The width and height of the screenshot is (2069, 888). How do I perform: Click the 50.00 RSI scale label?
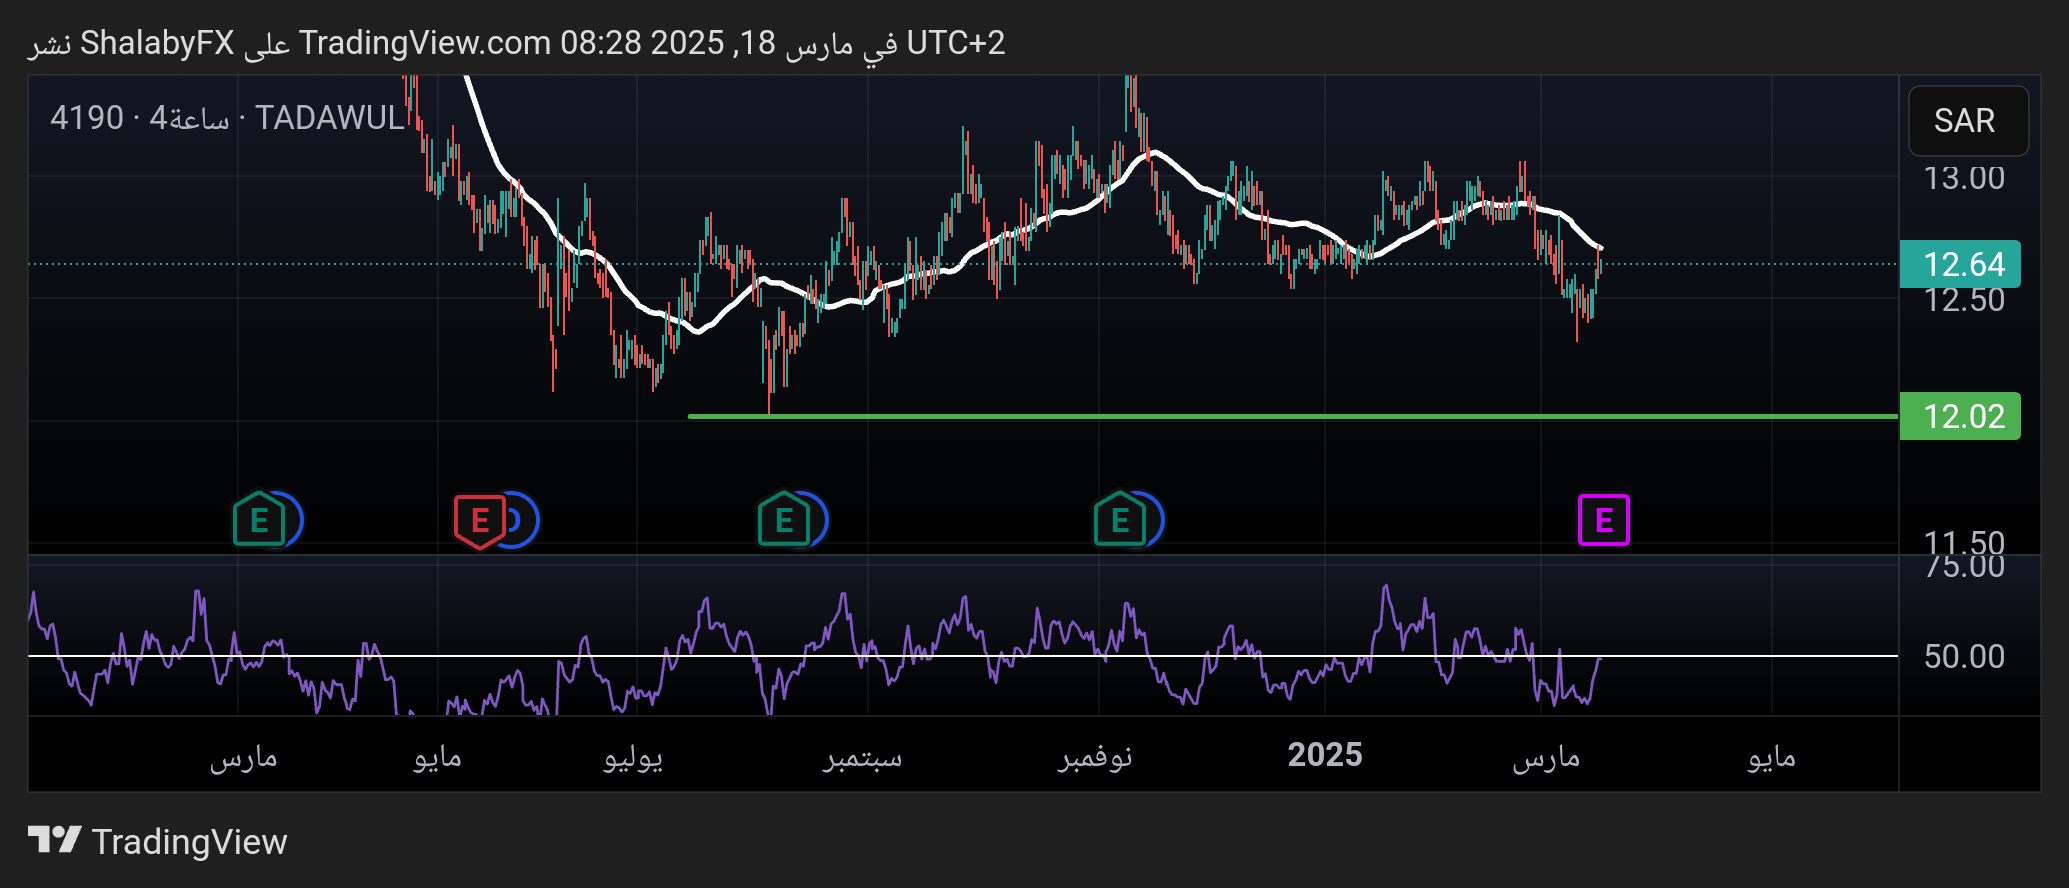[1964, 657]
